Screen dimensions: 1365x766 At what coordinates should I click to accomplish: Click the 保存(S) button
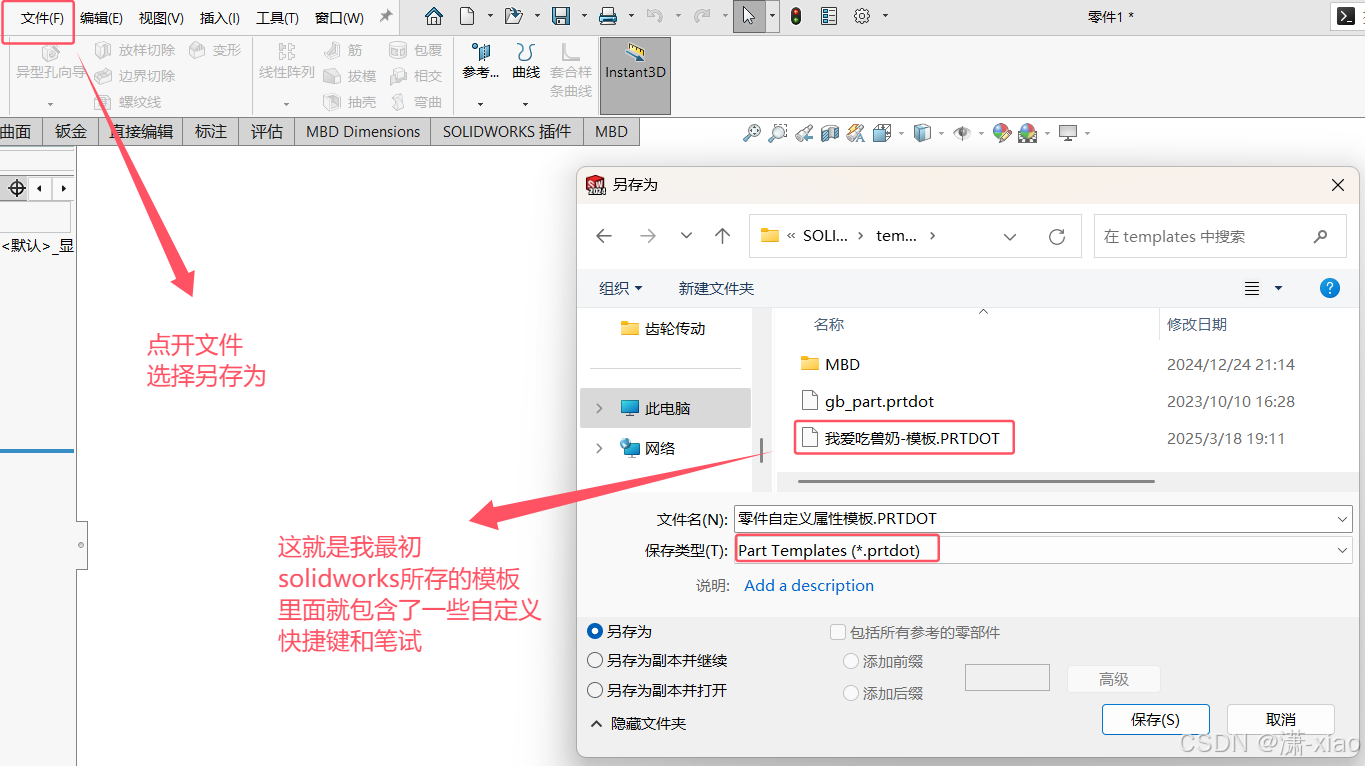point(1156,719)
